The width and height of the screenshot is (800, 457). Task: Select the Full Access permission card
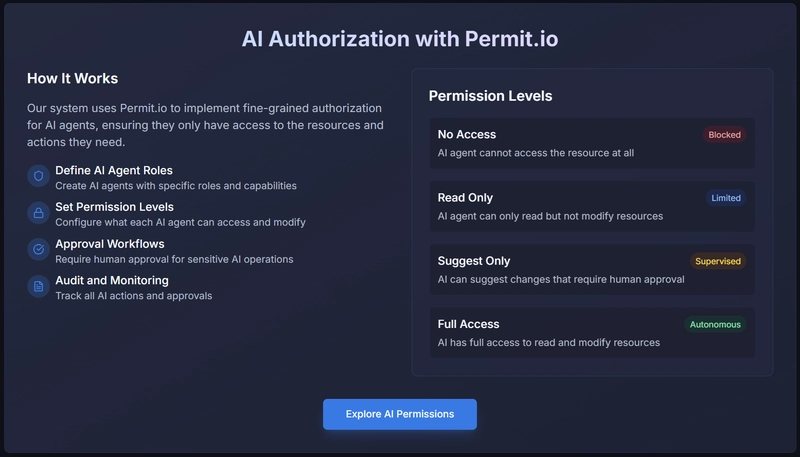click(x=591, y=333)
